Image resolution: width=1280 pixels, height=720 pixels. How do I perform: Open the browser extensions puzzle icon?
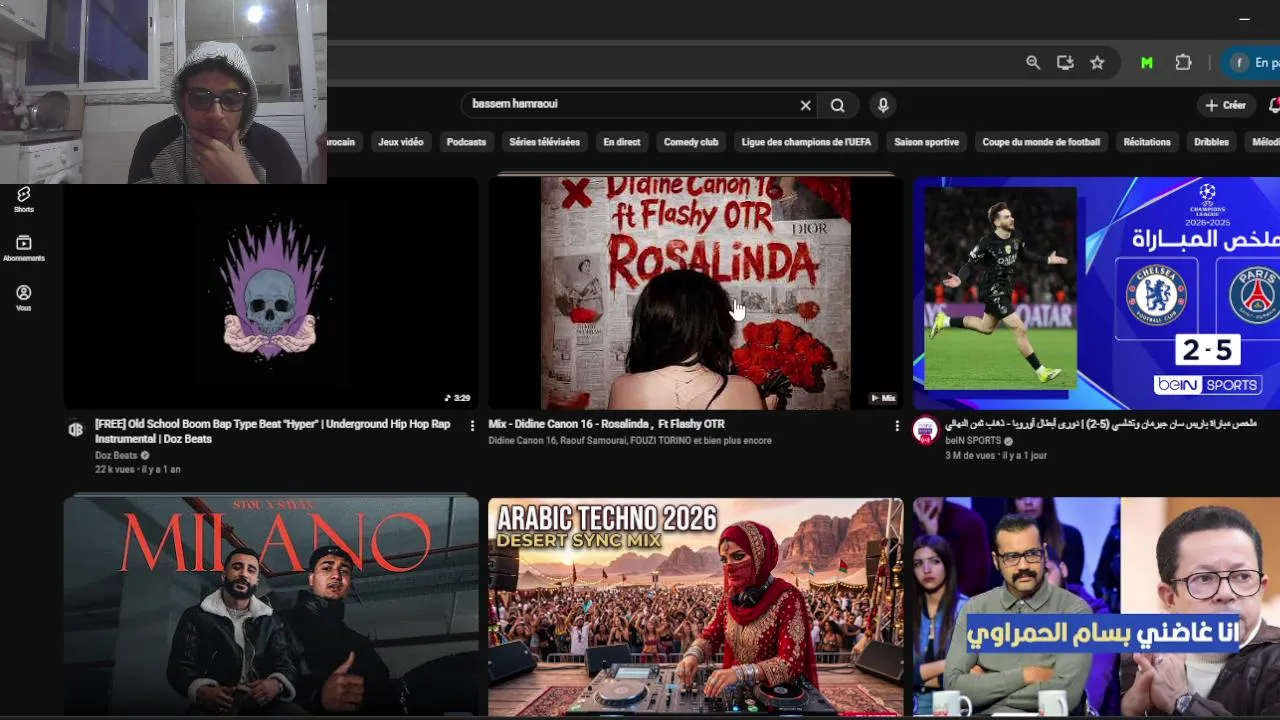pyautogui.click(x=1183, y=63)
